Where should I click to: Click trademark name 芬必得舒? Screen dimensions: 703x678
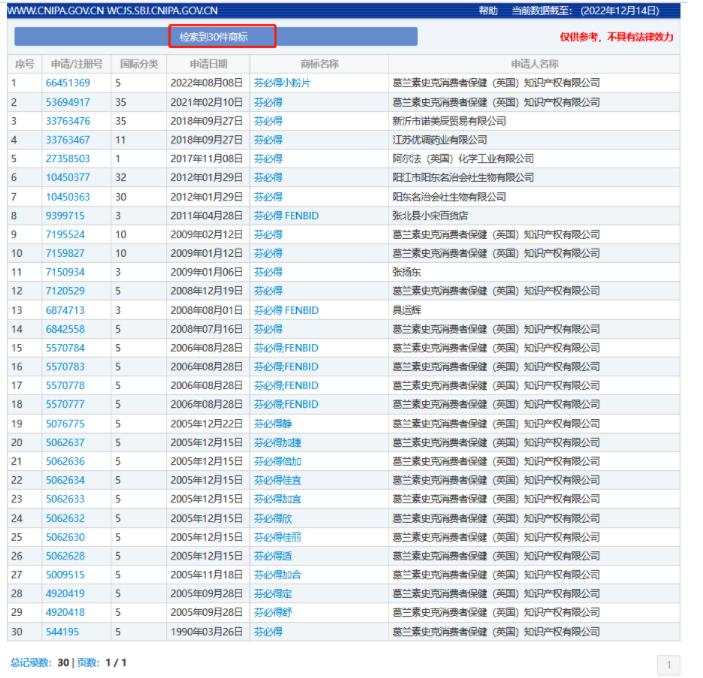point(273,613)
